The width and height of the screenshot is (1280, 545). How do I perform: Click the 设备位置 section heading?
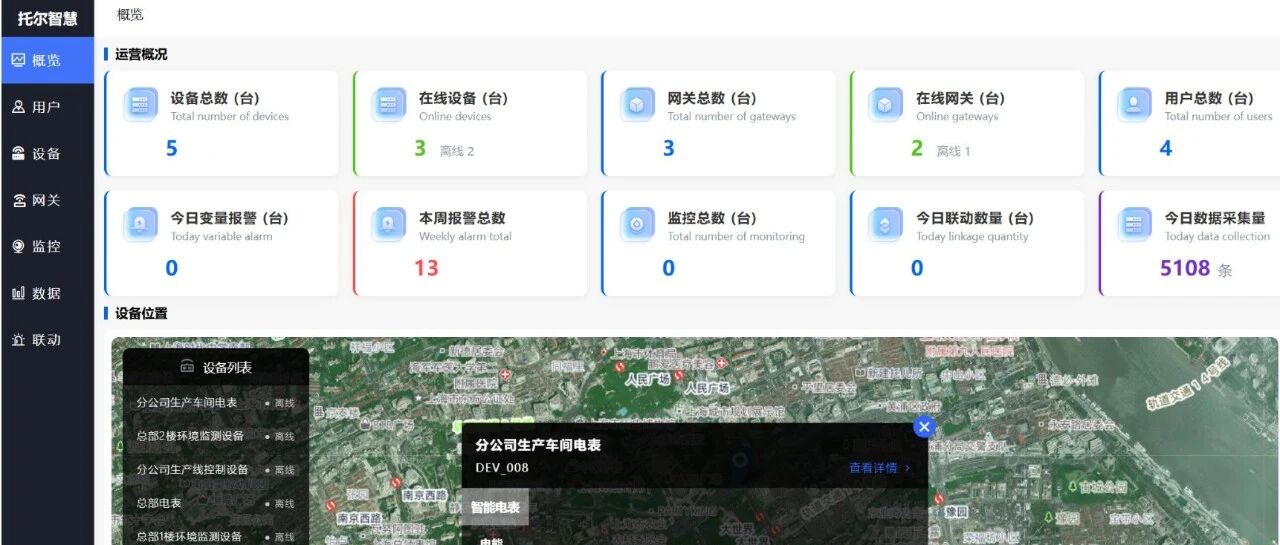[141, 313]
